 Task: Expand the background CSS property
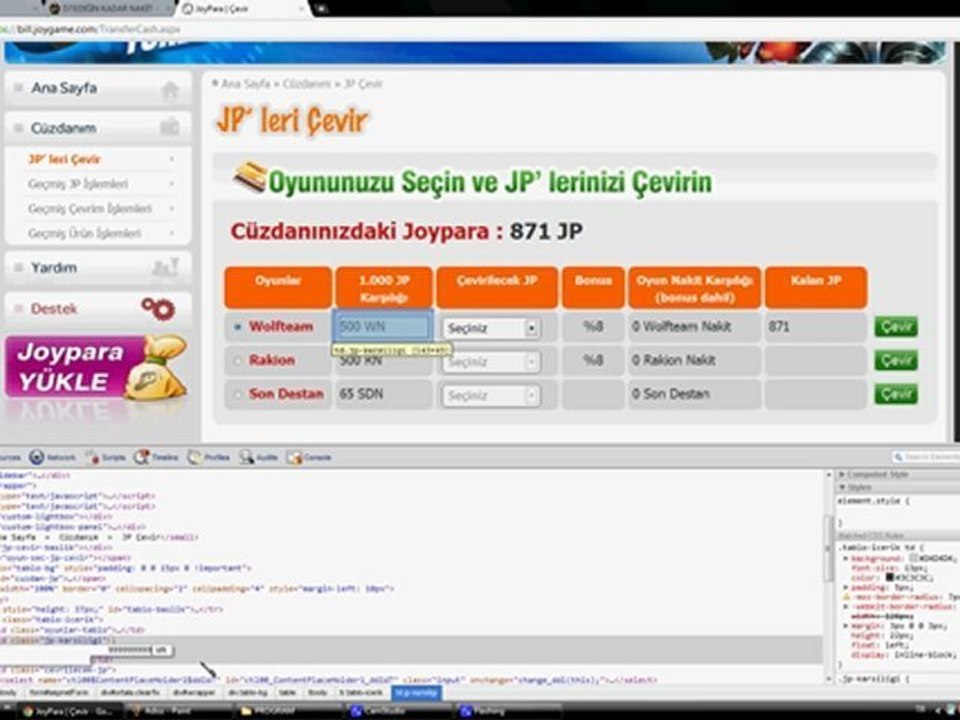click(x=846, y=558)
